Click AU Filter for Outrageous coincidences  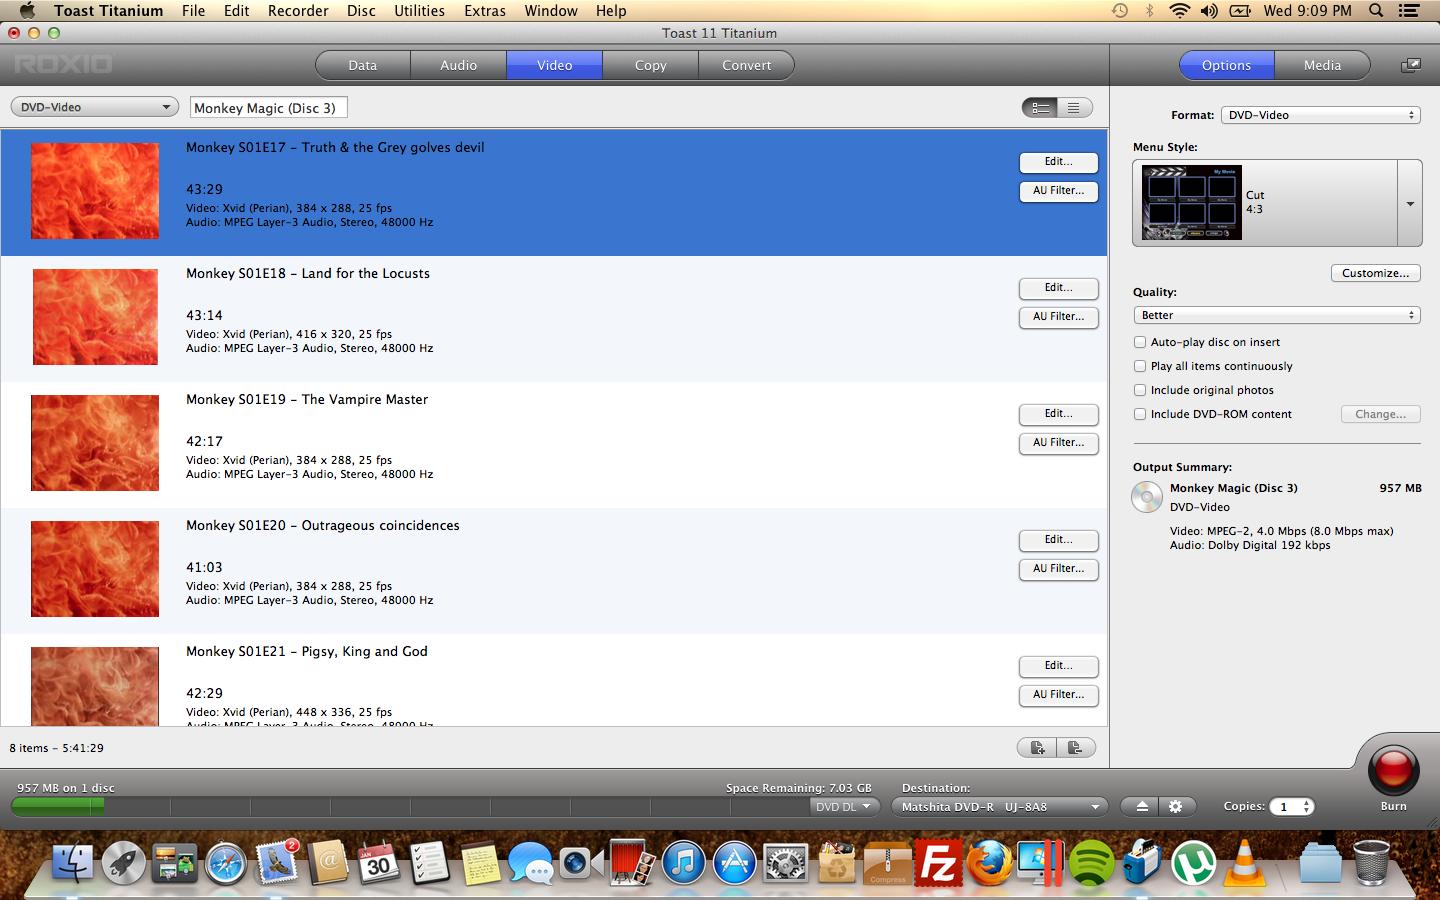[1058, 569]
